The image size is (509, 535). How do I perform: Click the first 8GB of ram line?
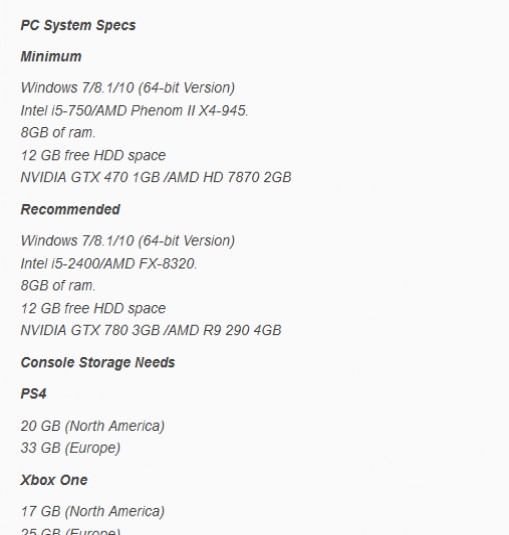(58, 132)
